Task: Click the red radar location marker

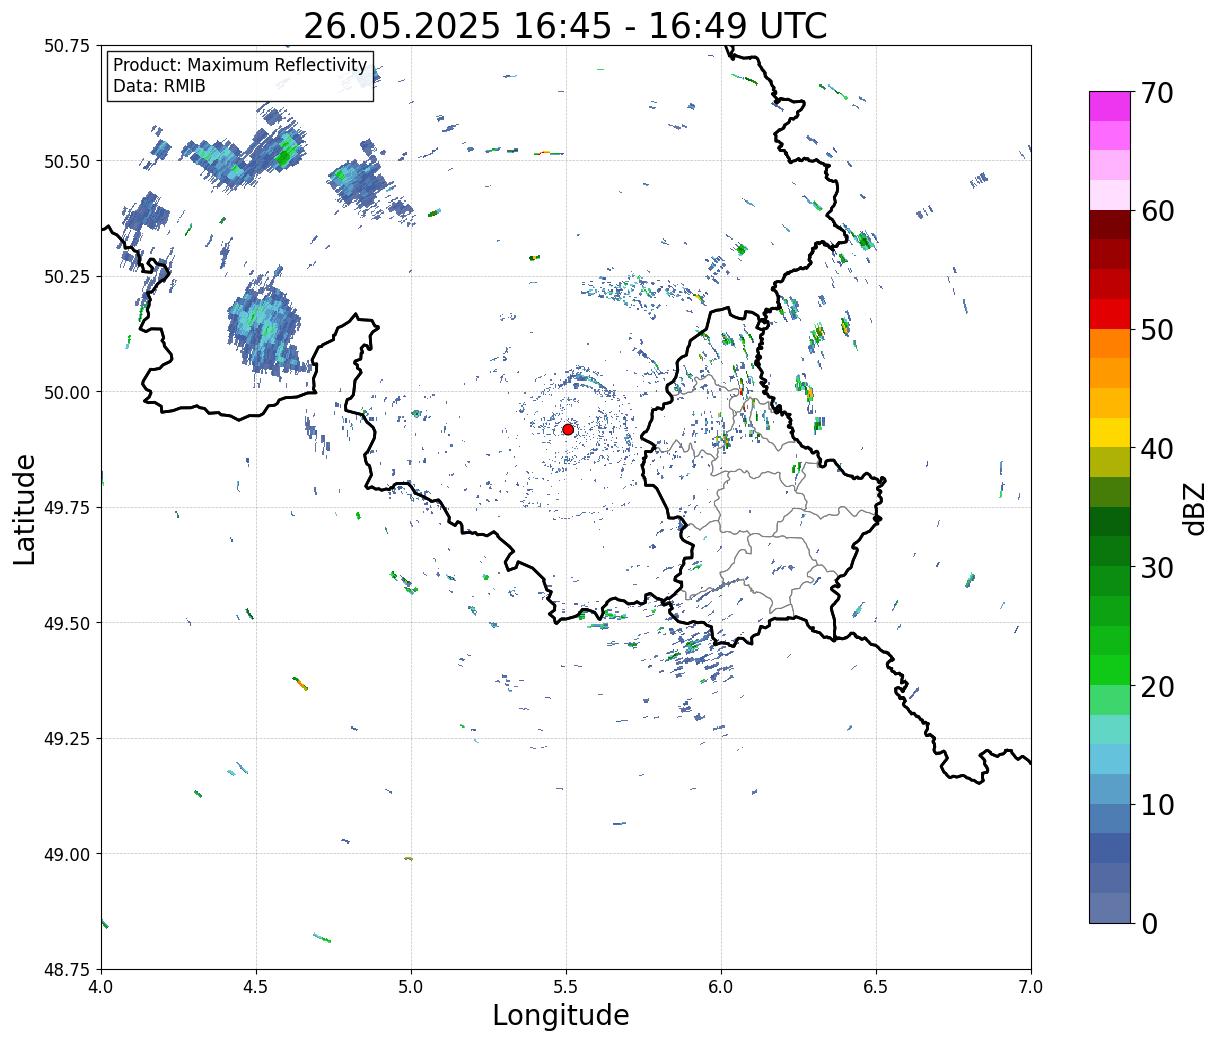Action: click(x=568, y=429)
